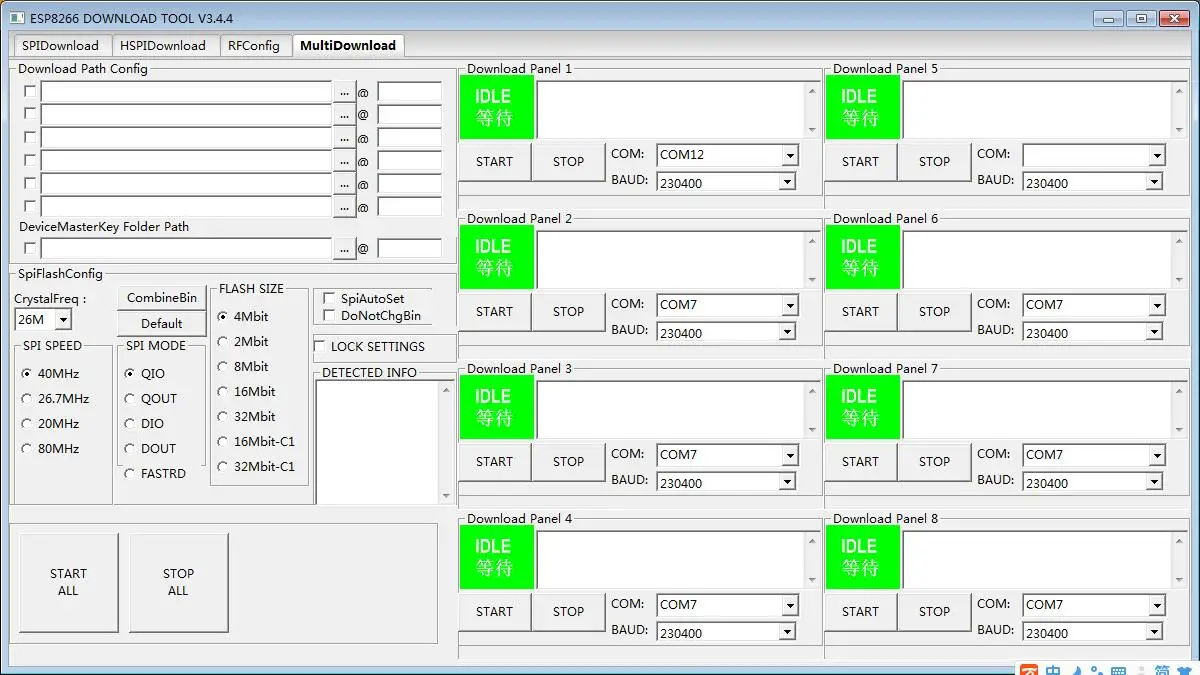1200x675 pixels.
Task: Select the MultiDownload tab
Action: pos(348,45)
